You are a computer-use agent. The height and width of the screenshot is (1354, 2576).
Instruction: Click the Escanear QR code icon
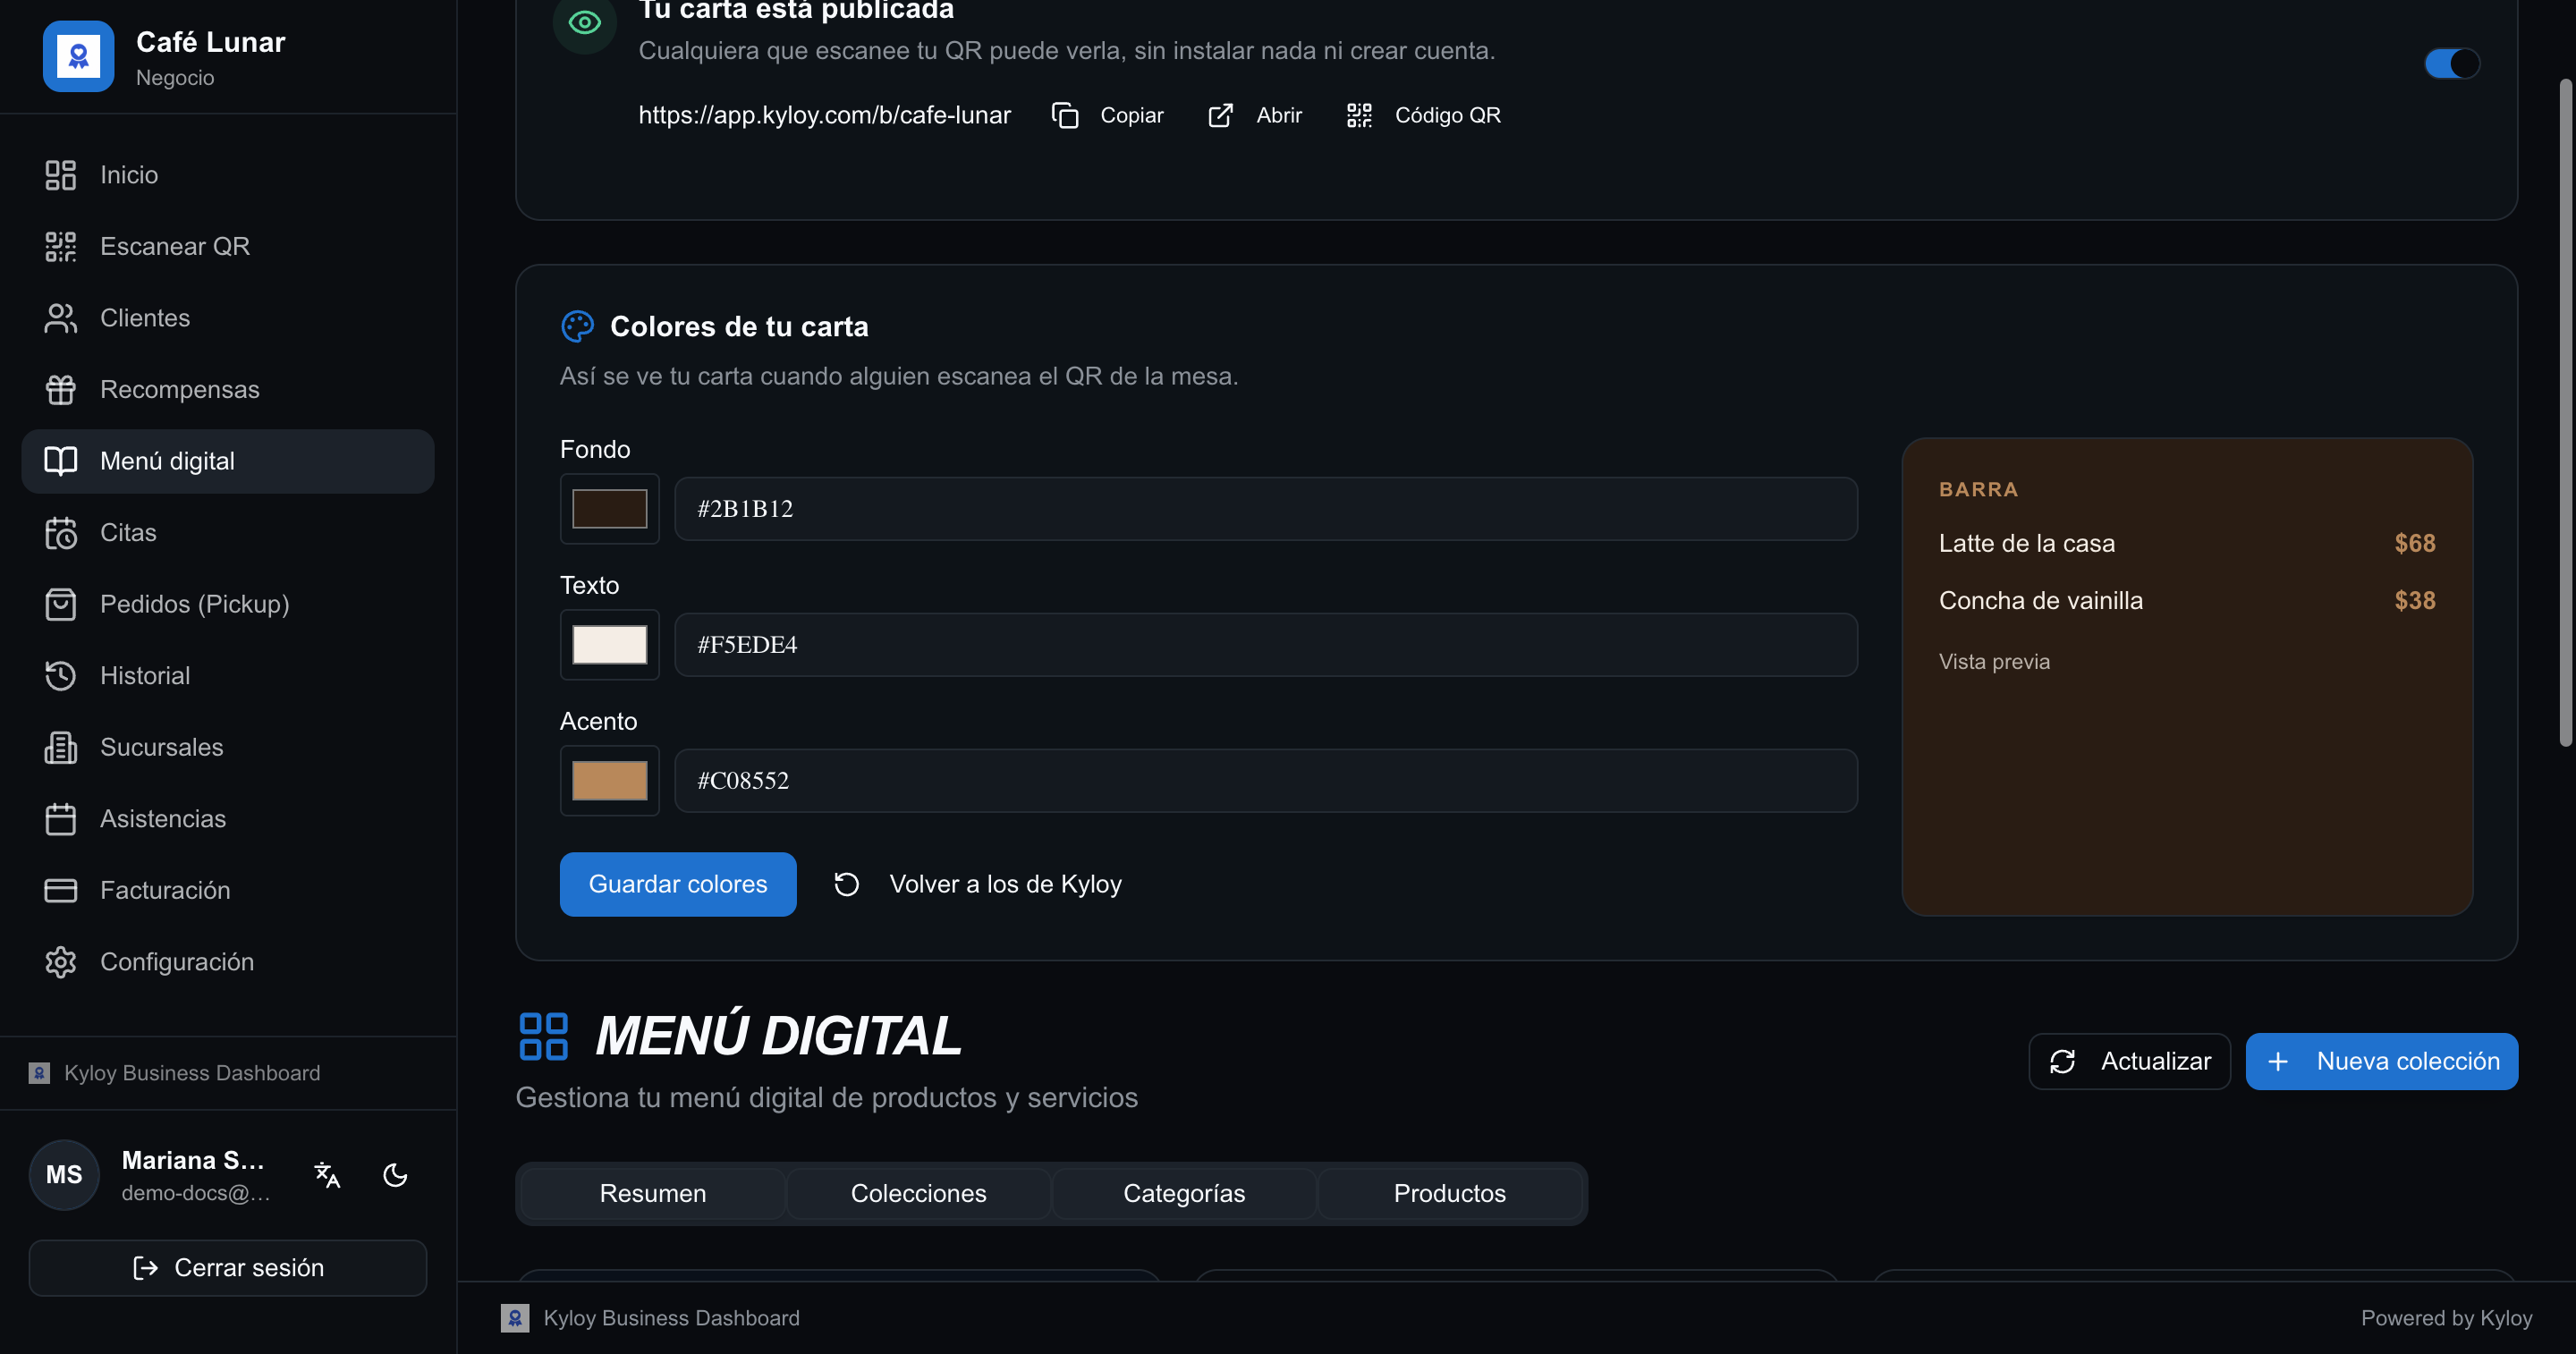(60, 246)
